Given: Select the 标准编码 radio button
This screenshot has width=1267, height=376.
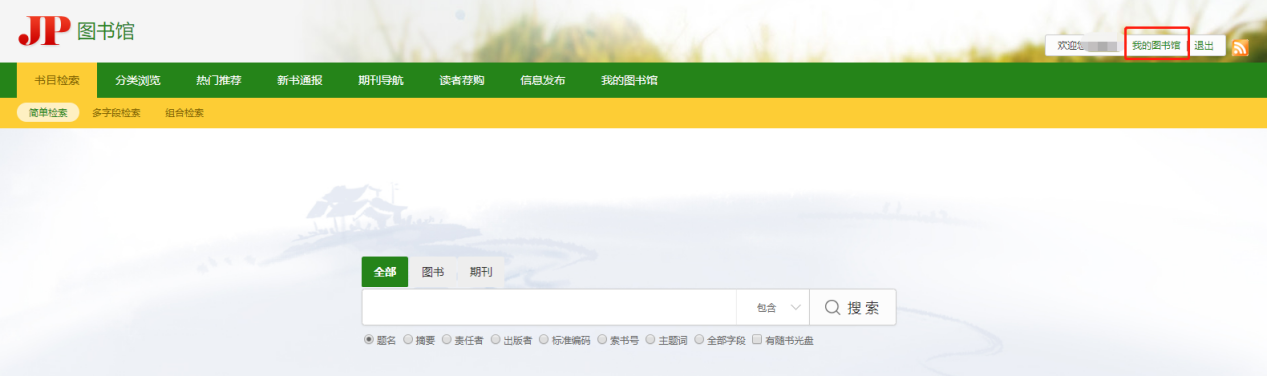Looking at the screenshot, I should tap(544, 340).
